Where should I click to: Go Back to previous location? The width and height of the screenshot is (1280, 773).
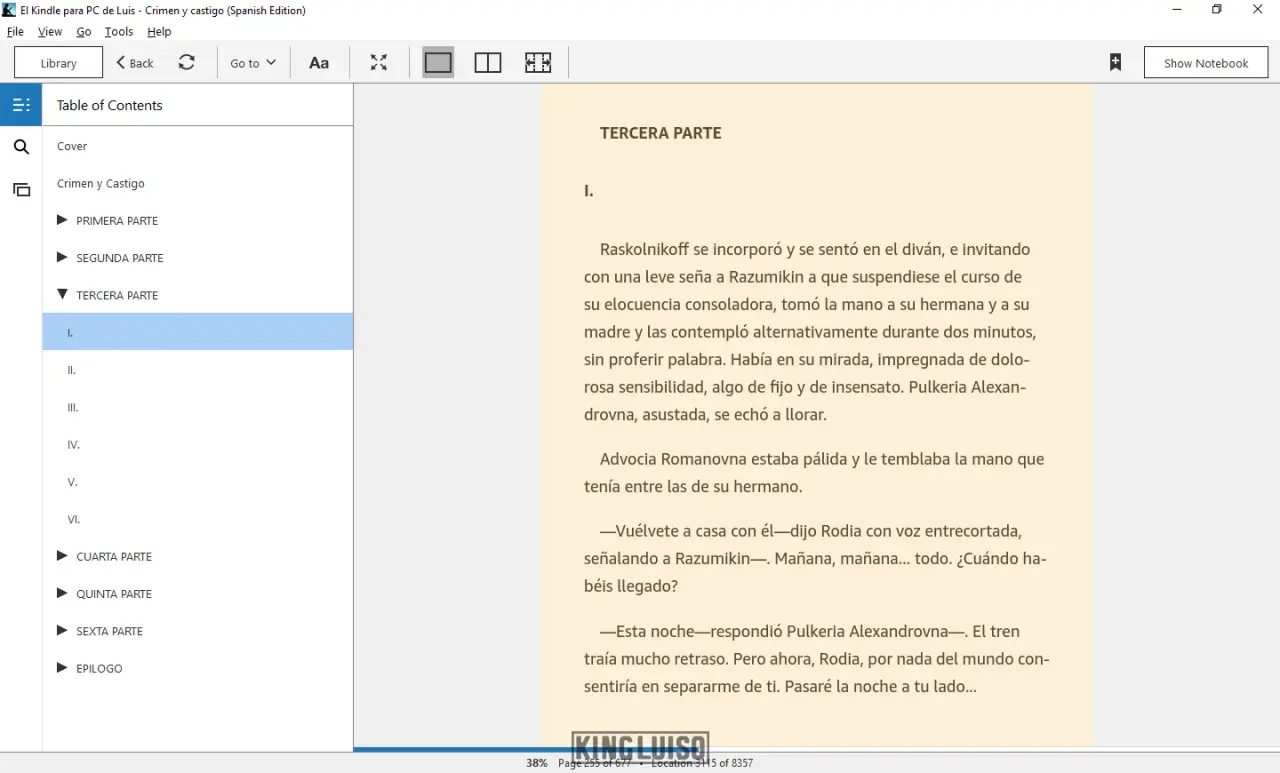click(135, 63)
